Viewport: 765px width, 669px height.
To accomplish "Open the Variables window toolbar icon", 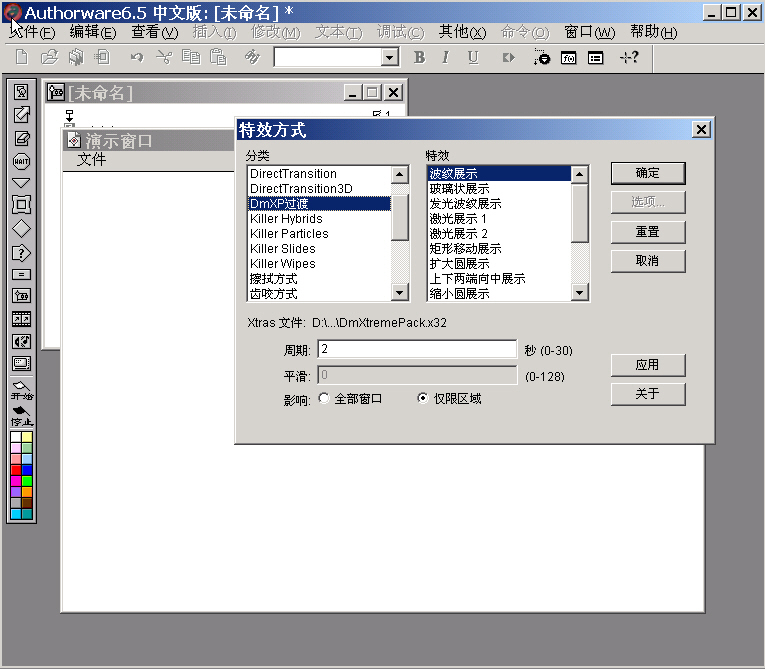I will [595, 58].
